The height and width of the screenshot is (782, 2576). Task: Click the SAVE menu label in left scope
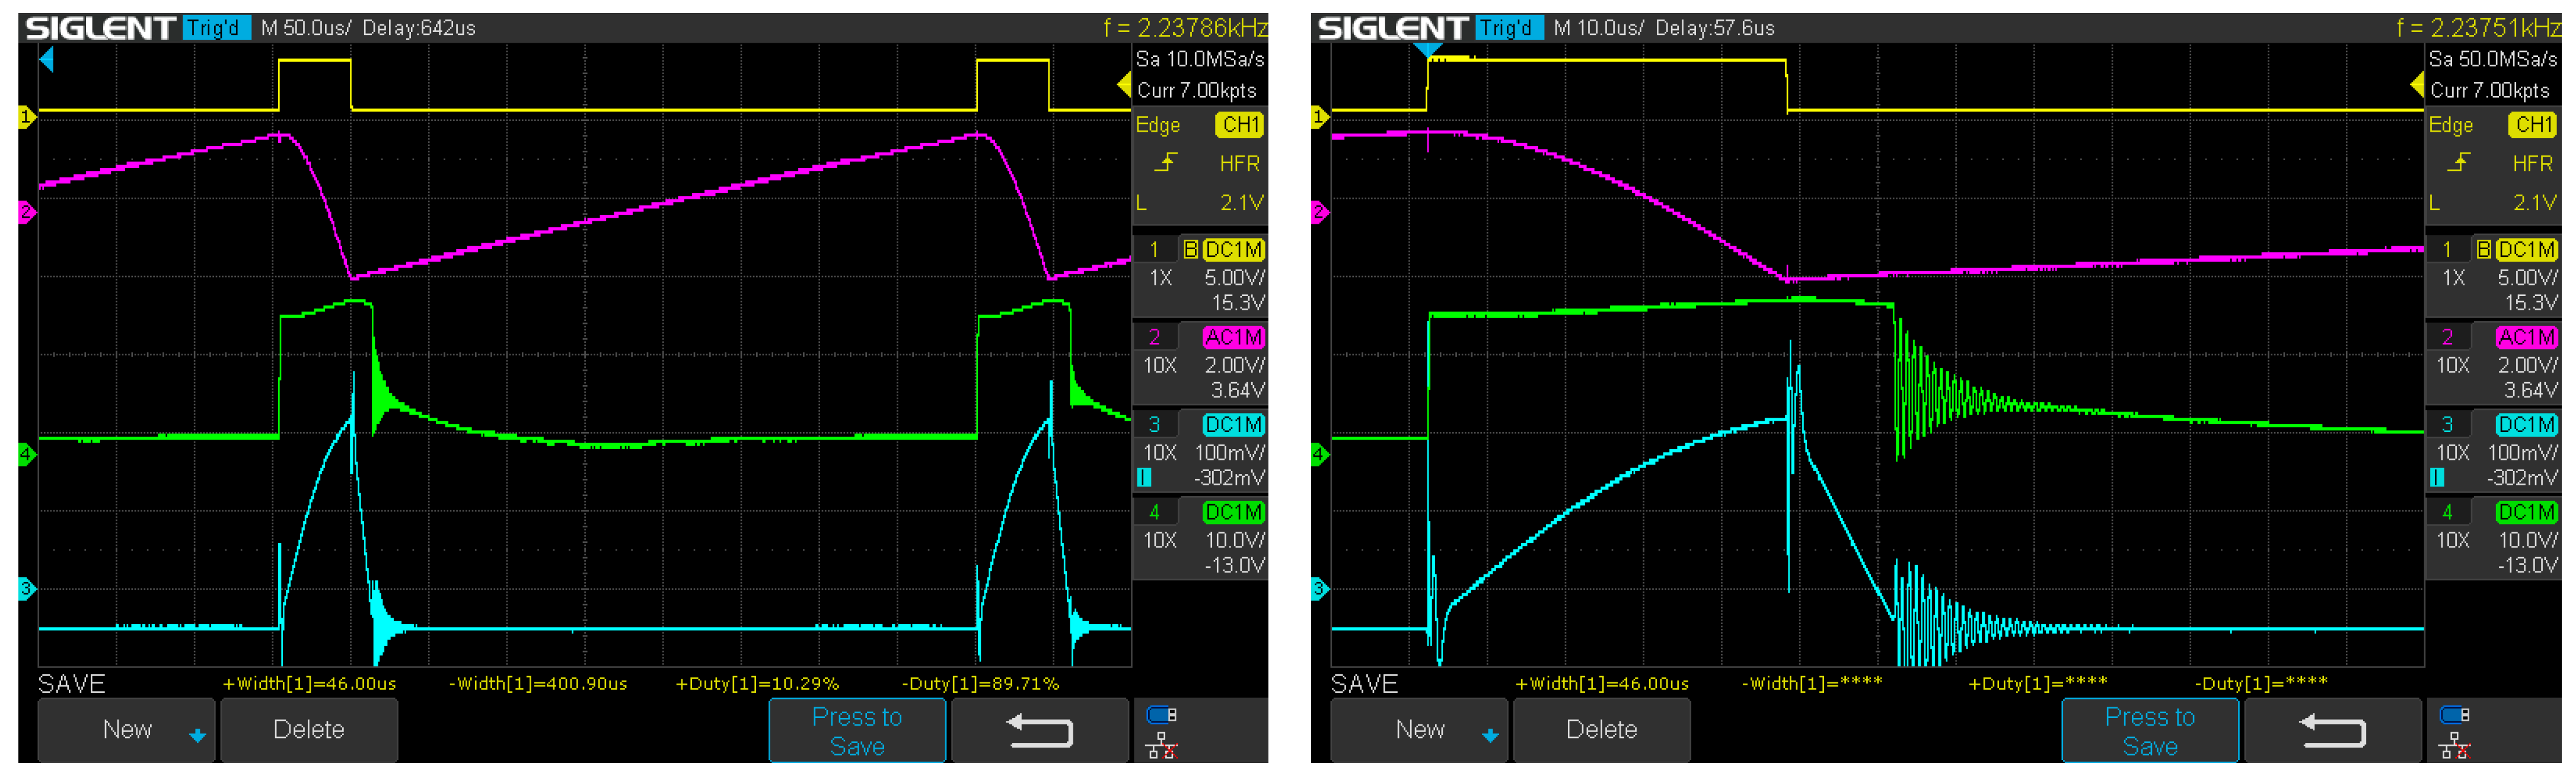[x=71, y=684]
